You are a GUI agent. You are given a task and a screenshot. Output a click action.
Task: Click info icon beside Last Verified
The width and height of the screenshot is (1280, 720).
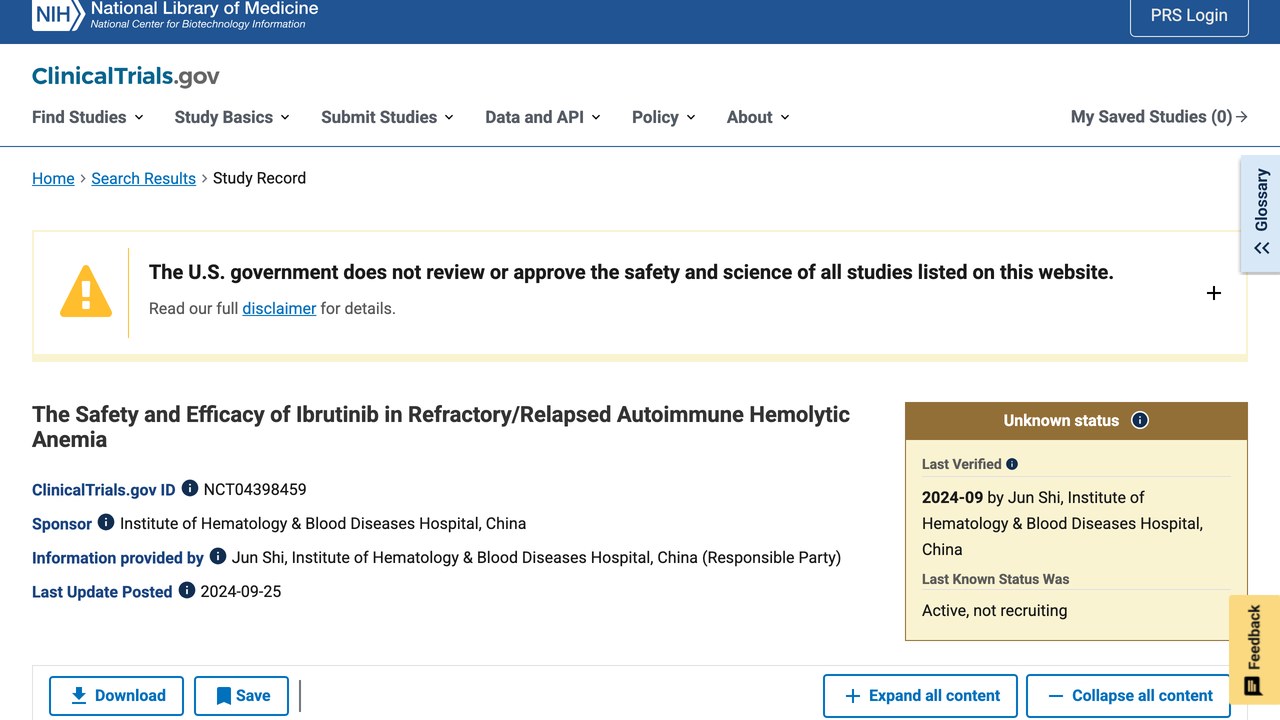click(1012, 464)
